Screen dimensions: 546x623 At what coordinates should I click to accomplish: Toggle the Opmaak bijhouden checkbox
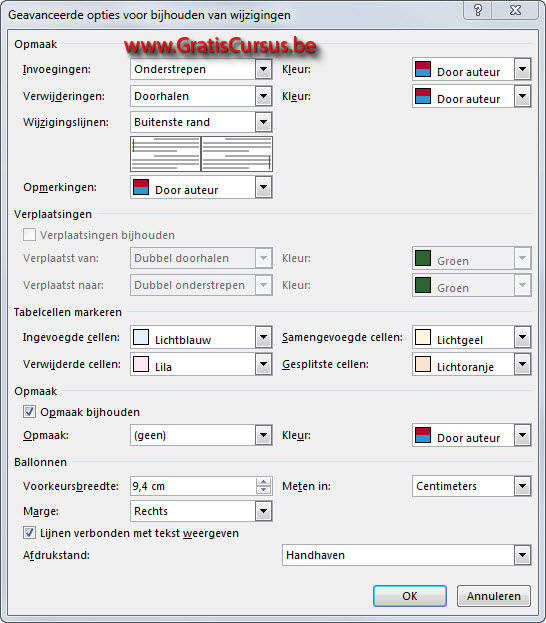[29, 412]
